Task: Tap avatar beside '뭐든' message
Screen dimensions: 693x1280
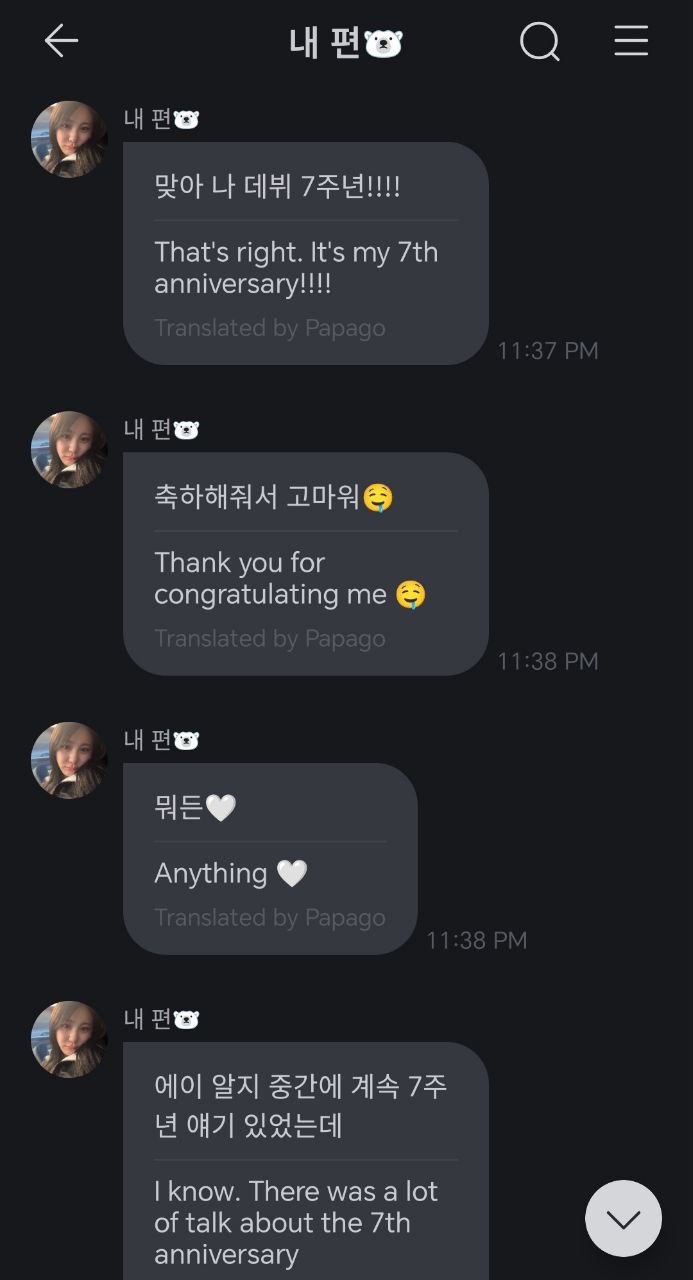Action: [x=70, y=760]
